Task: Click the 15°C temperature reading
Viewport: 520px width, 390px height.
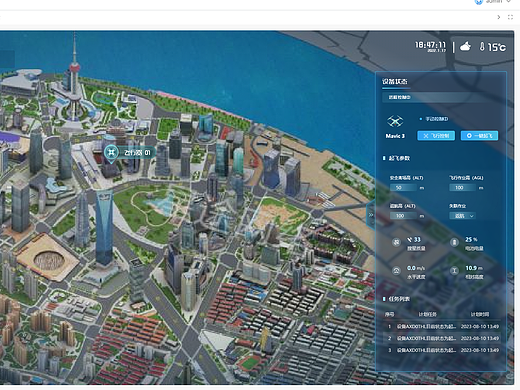Action: point(497,47)
